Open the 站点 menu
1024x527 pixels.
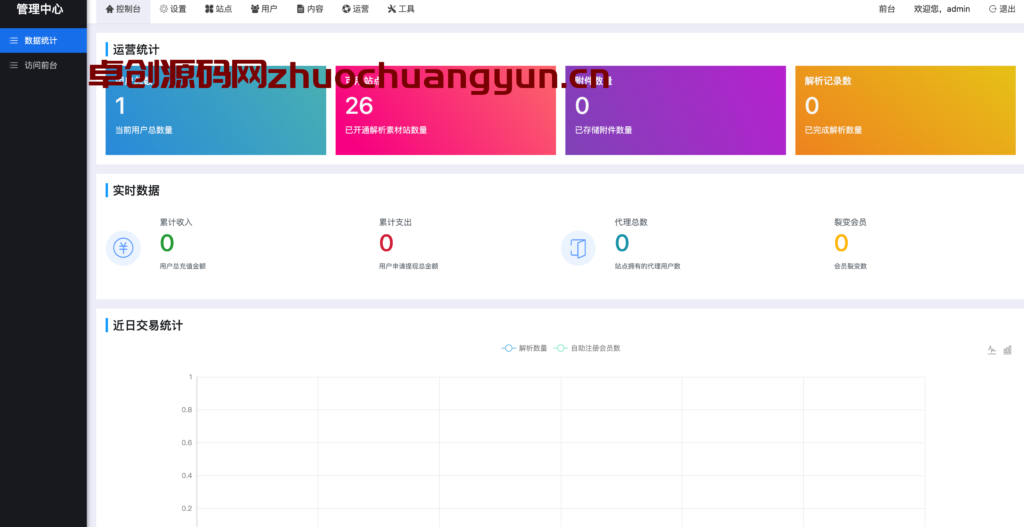click(218, 9)
